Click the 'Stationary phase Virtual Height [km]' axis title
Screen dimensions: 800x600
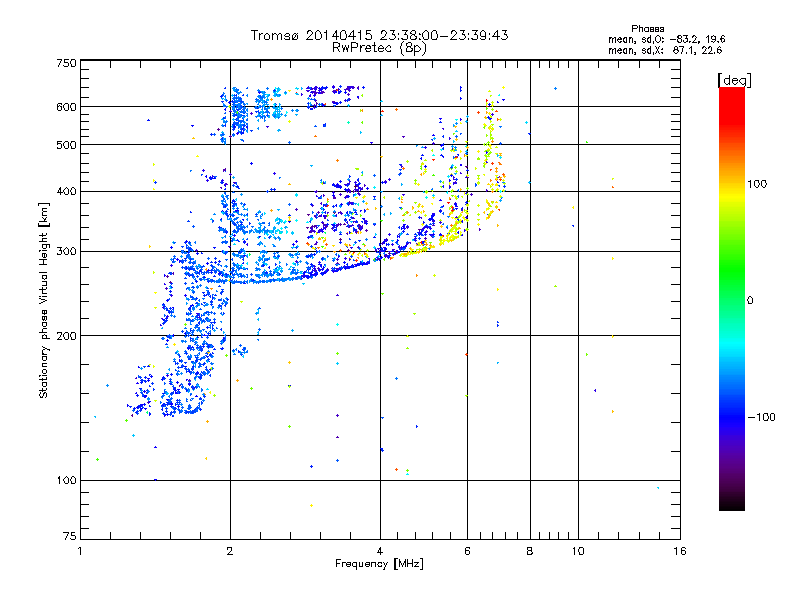44,300
